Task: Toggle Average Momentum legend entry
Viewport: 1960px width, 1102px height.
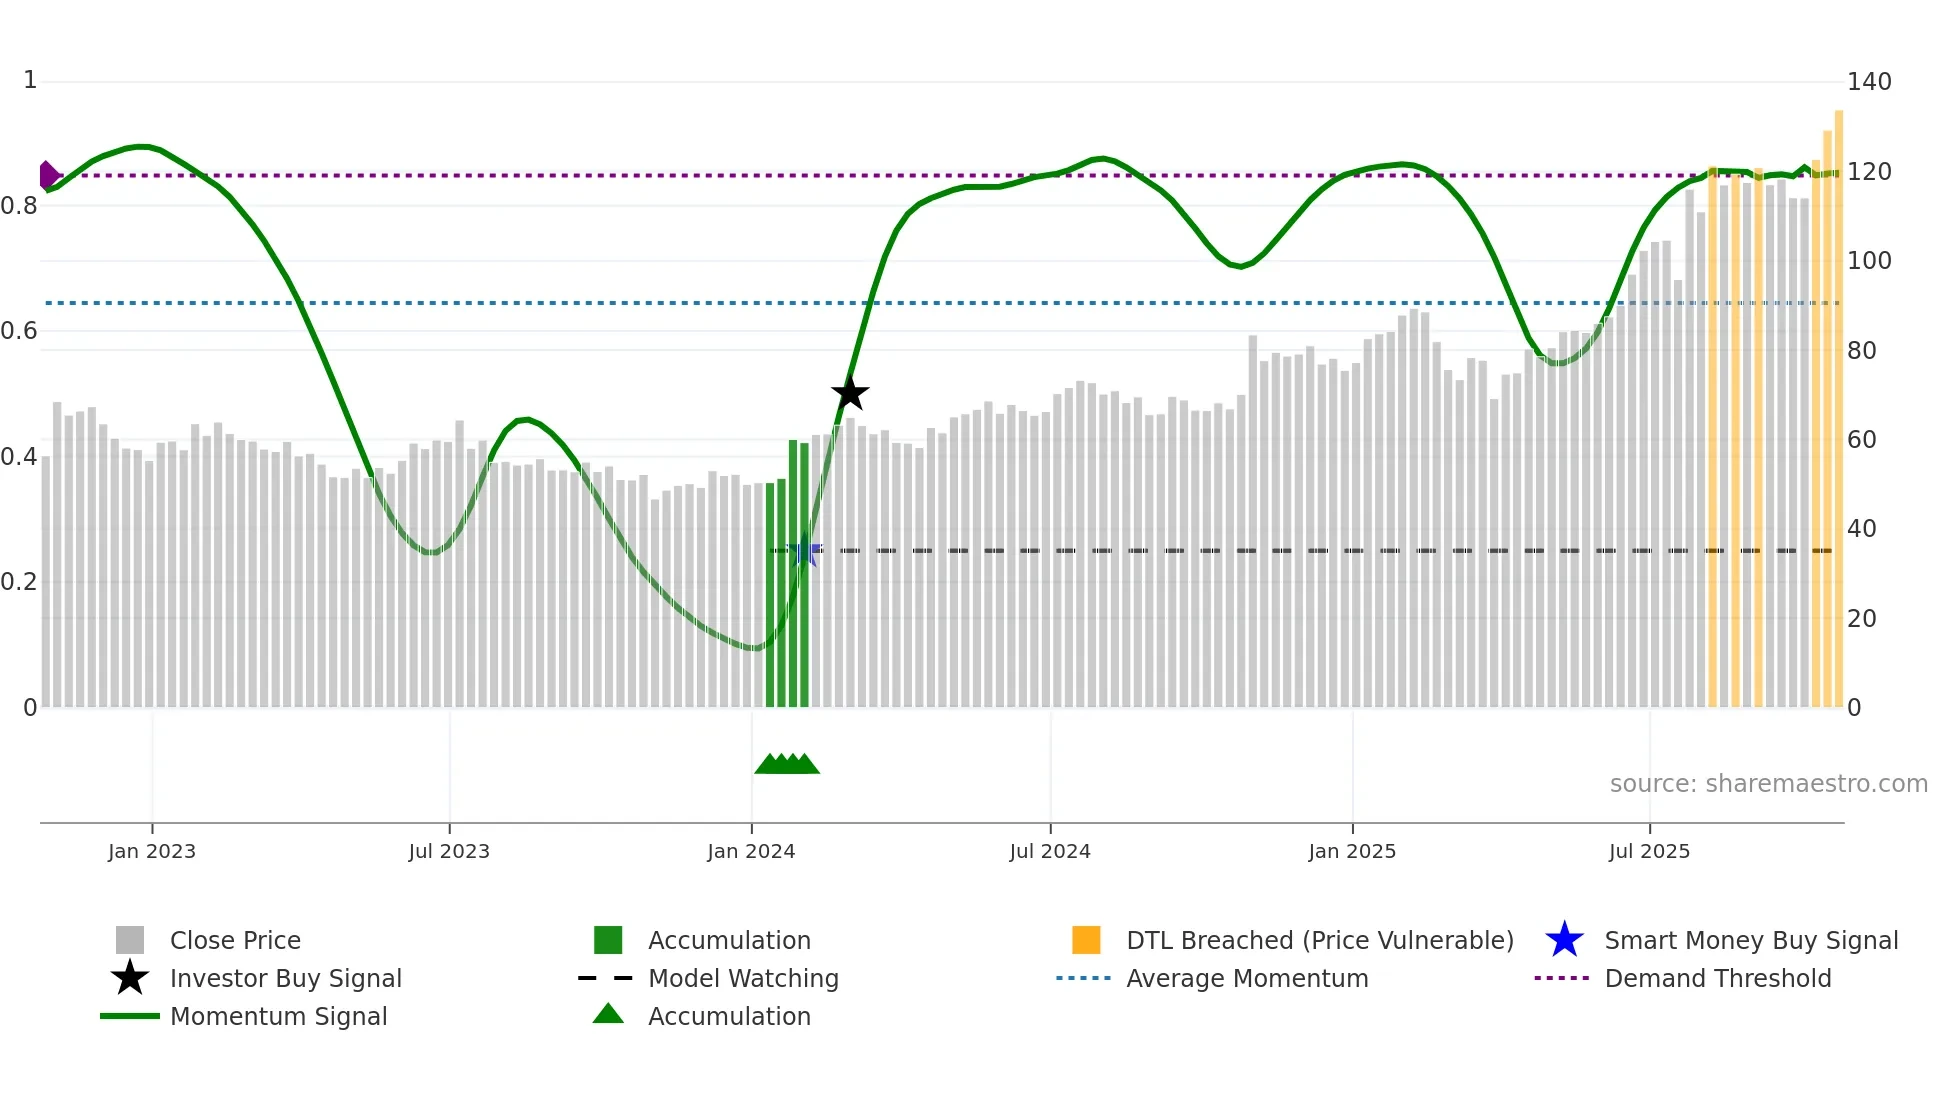Action: tap(1247, 978)
